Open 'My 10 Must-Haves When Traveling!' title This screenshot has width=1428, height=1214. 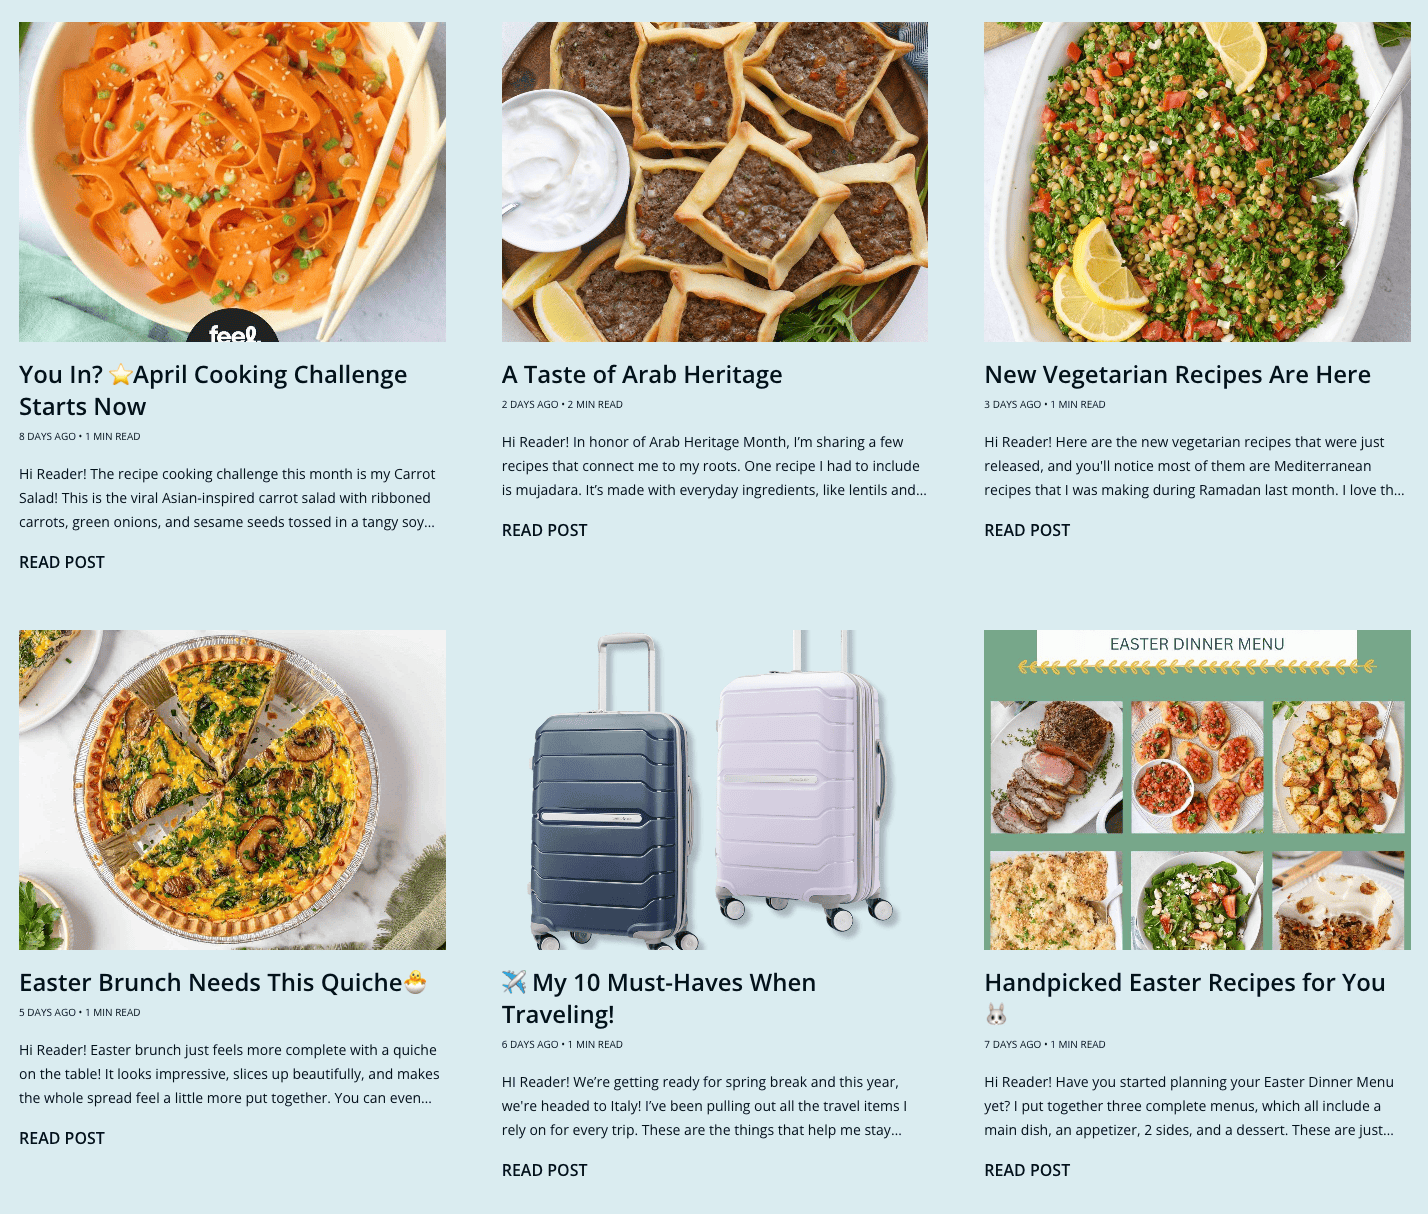(x=659, y=998)
